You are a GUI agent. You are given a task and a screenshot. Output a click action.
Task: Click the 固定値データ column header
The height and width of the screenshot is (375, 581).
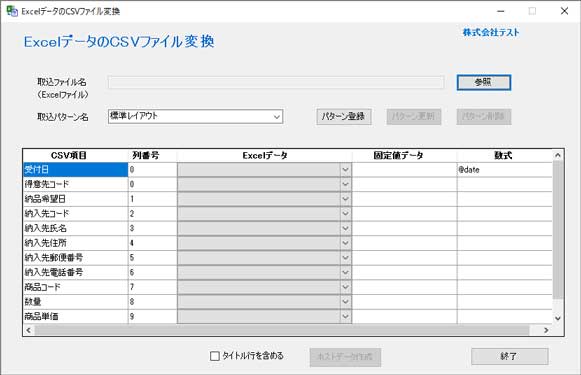click(x=404, y=156)
